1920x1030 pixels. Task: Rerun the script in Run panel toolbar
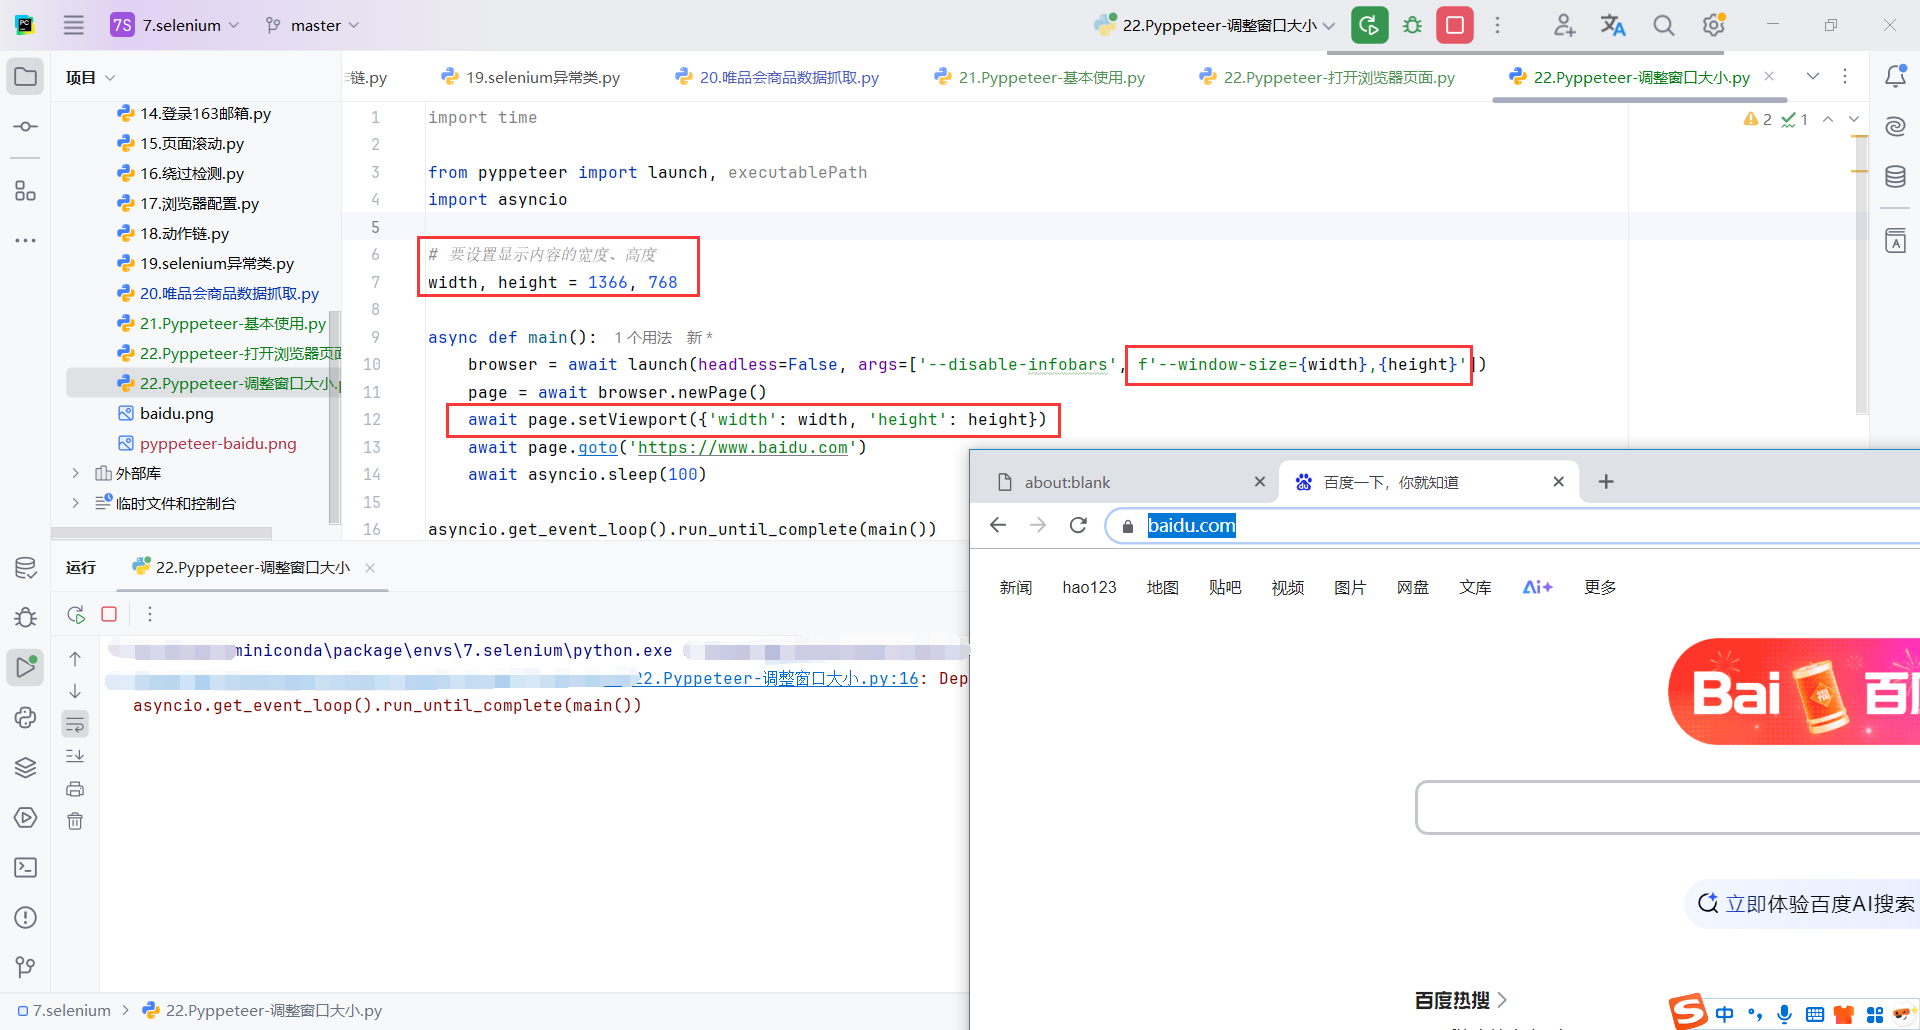pyautogui.click(x=76, y=614)
